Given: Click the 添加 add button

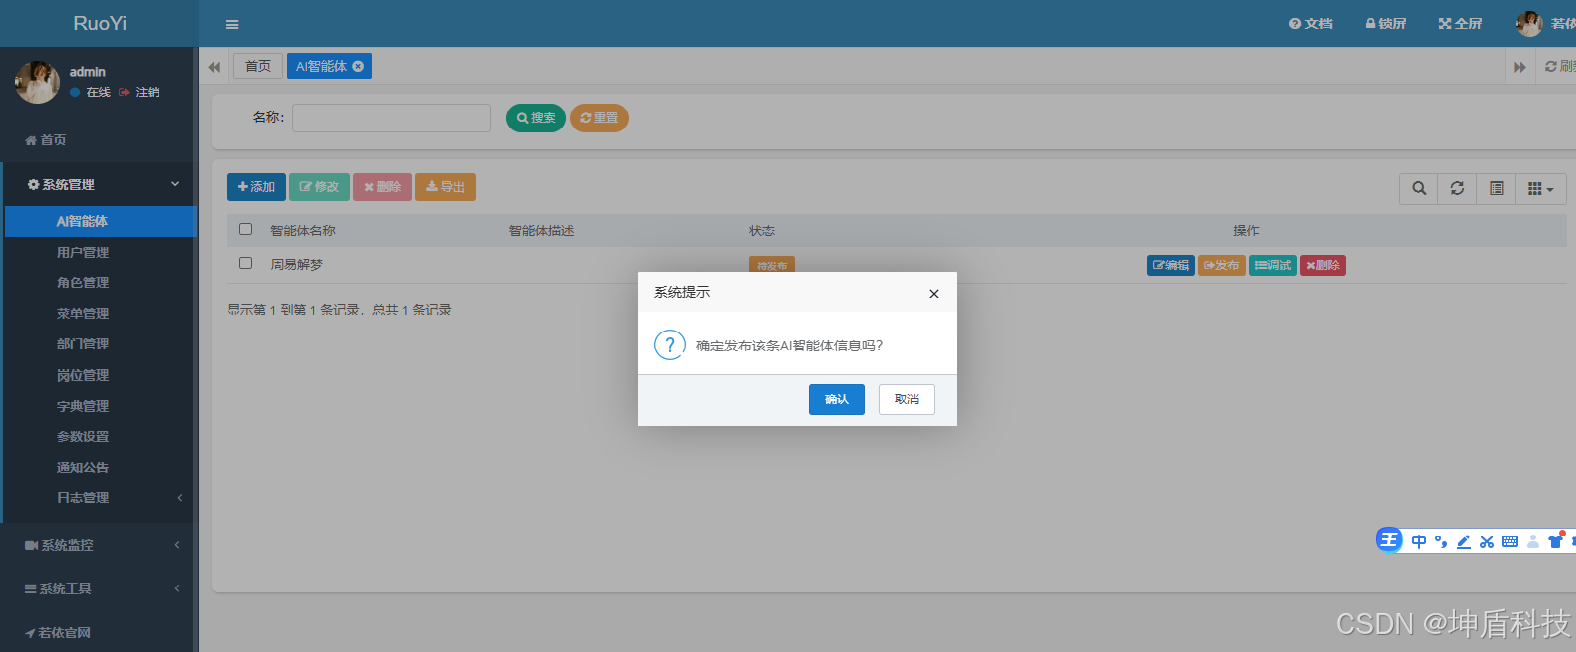Looking at the screenshot, I should (256, 187).
